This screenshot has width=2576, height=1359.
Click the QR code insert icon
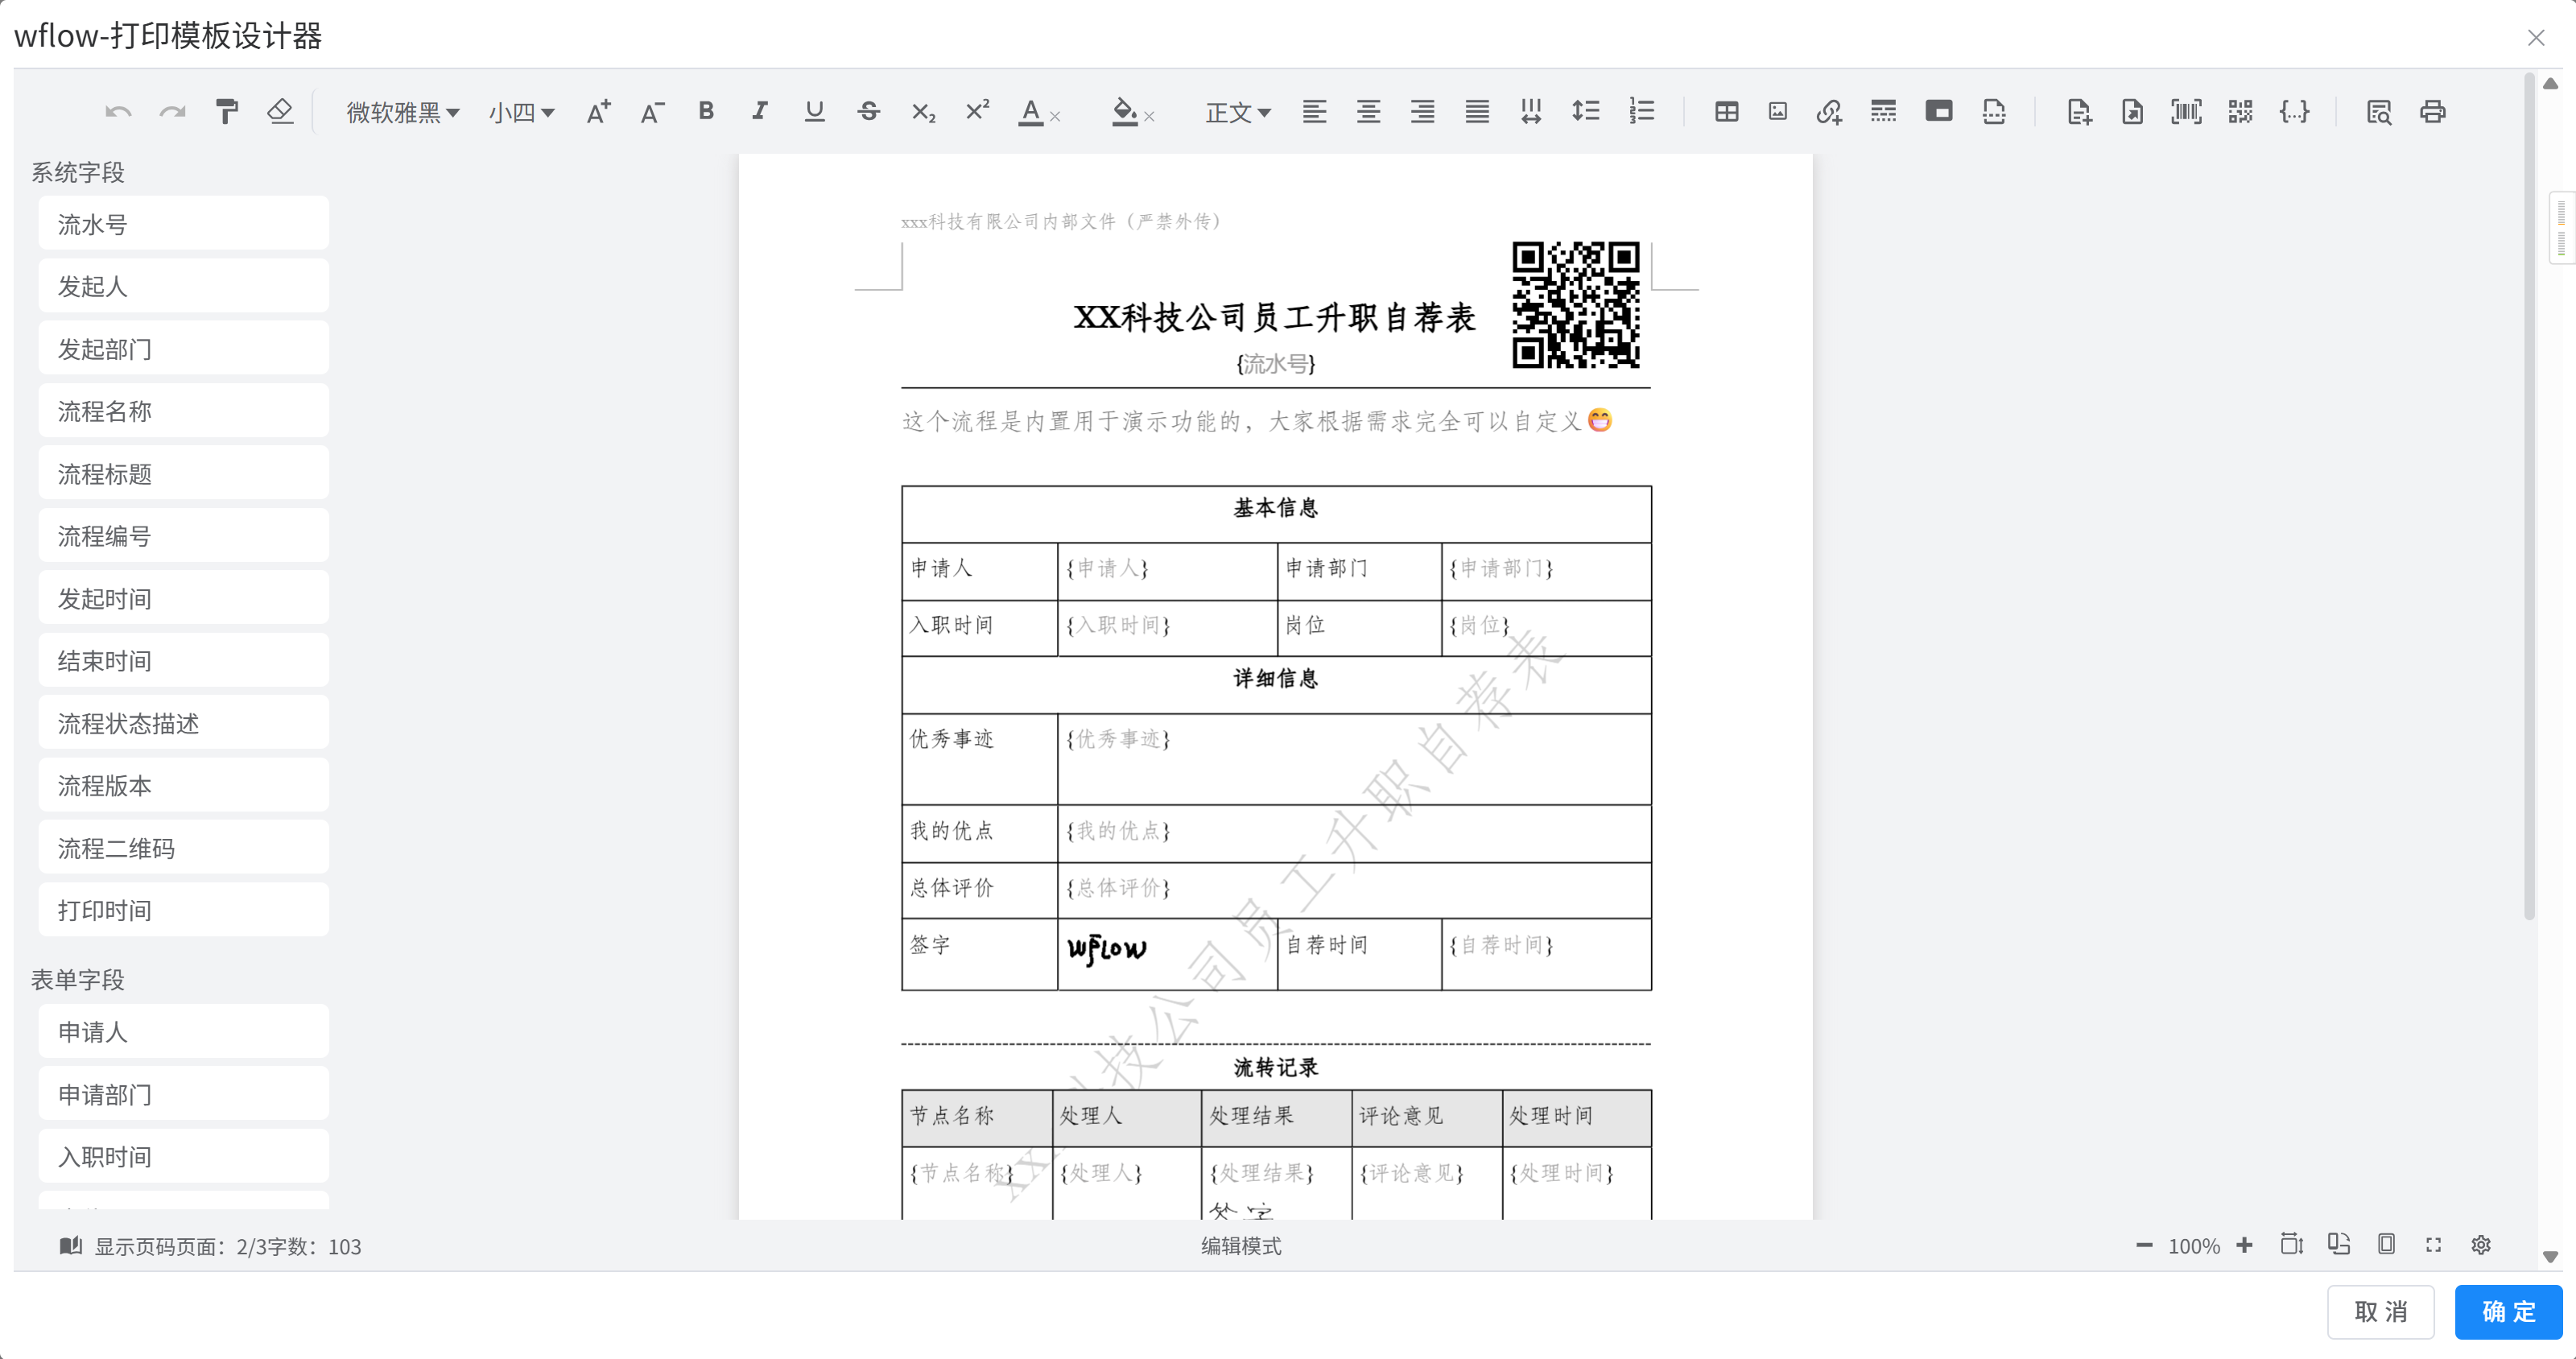(2240, 111)
